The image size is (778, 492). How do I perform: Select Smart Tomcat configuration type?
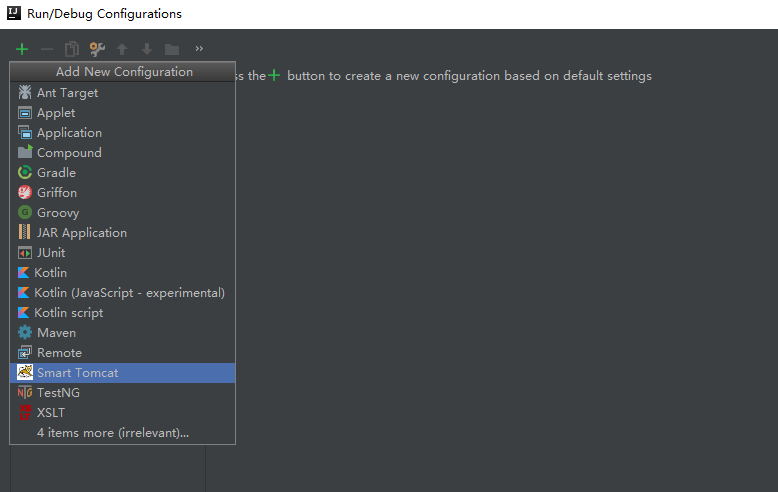[77, 373]
